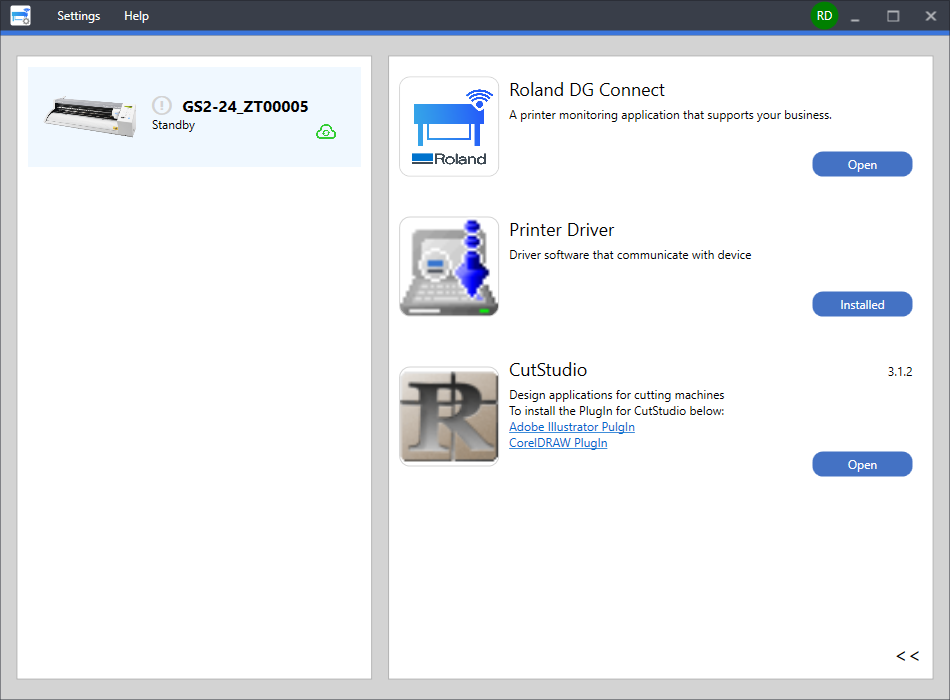This screenshot has width=950, height=700.
Task: Open CutStudio application
Action: coord(862,464)
